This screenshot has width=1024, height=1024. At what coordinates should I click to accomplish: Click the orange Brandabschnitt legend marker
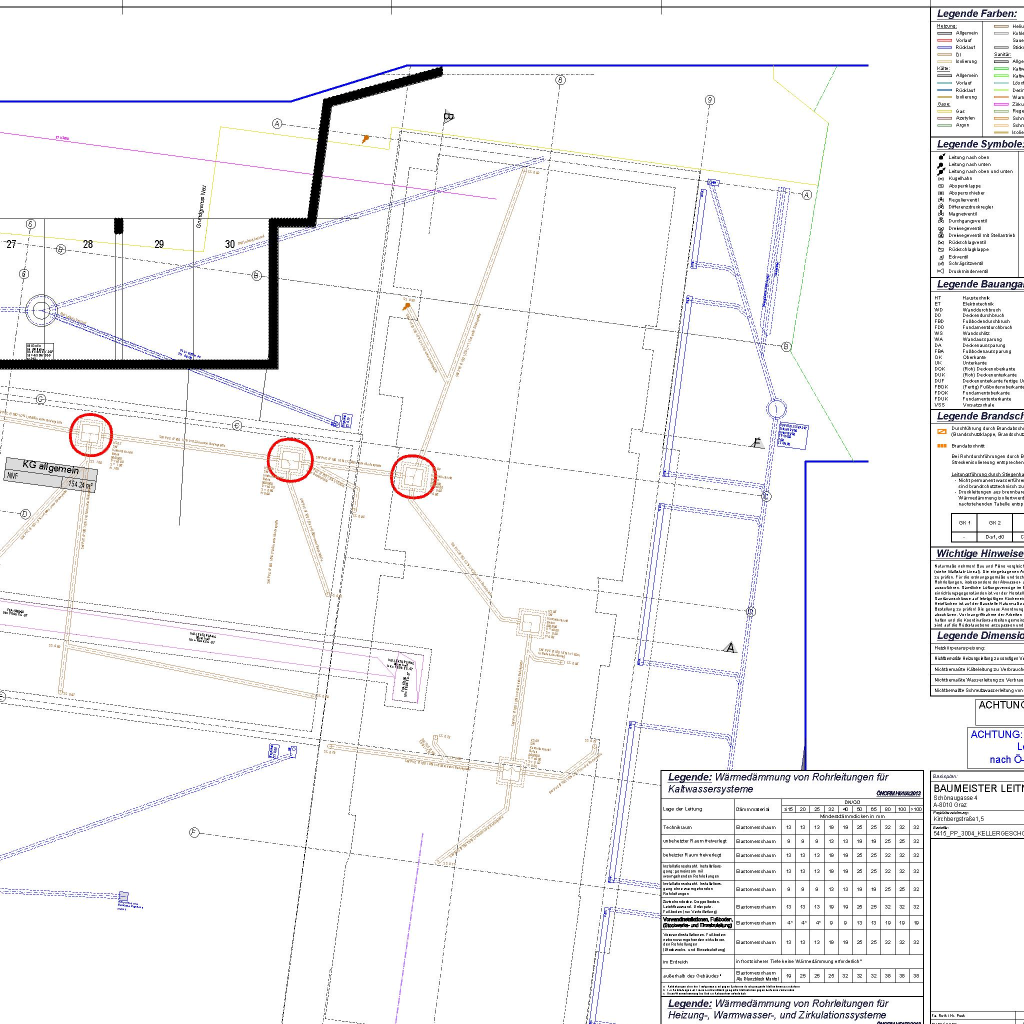tap(941, 445)
